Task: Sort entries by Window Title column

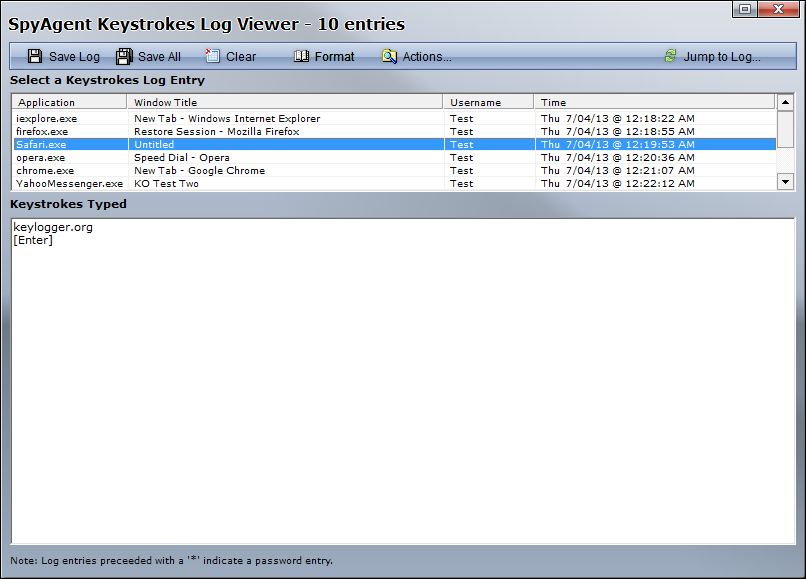Action: coord(285,102)
